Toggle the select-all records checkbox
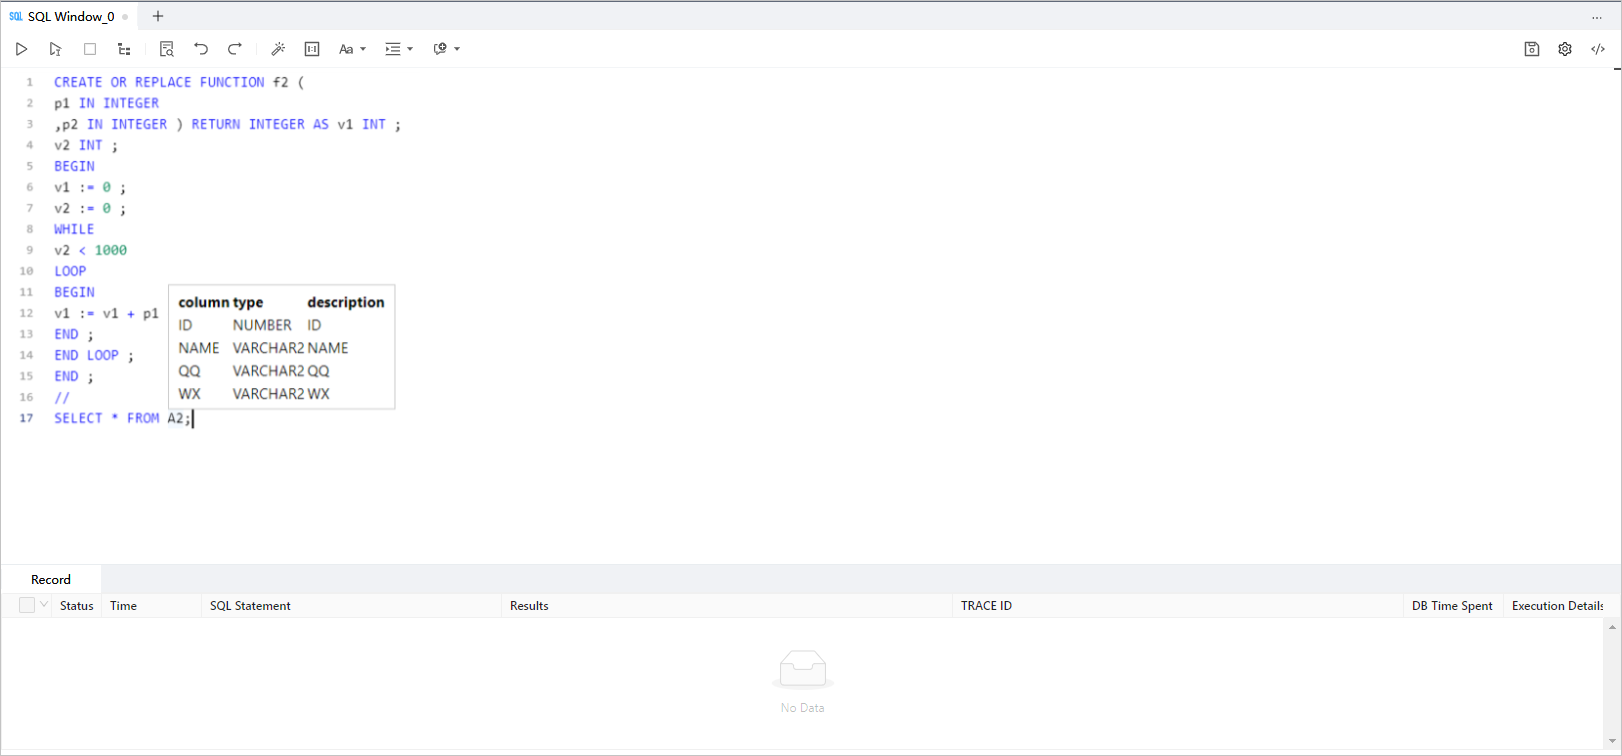The image size is (1622, 756). (x=27, y=605)
